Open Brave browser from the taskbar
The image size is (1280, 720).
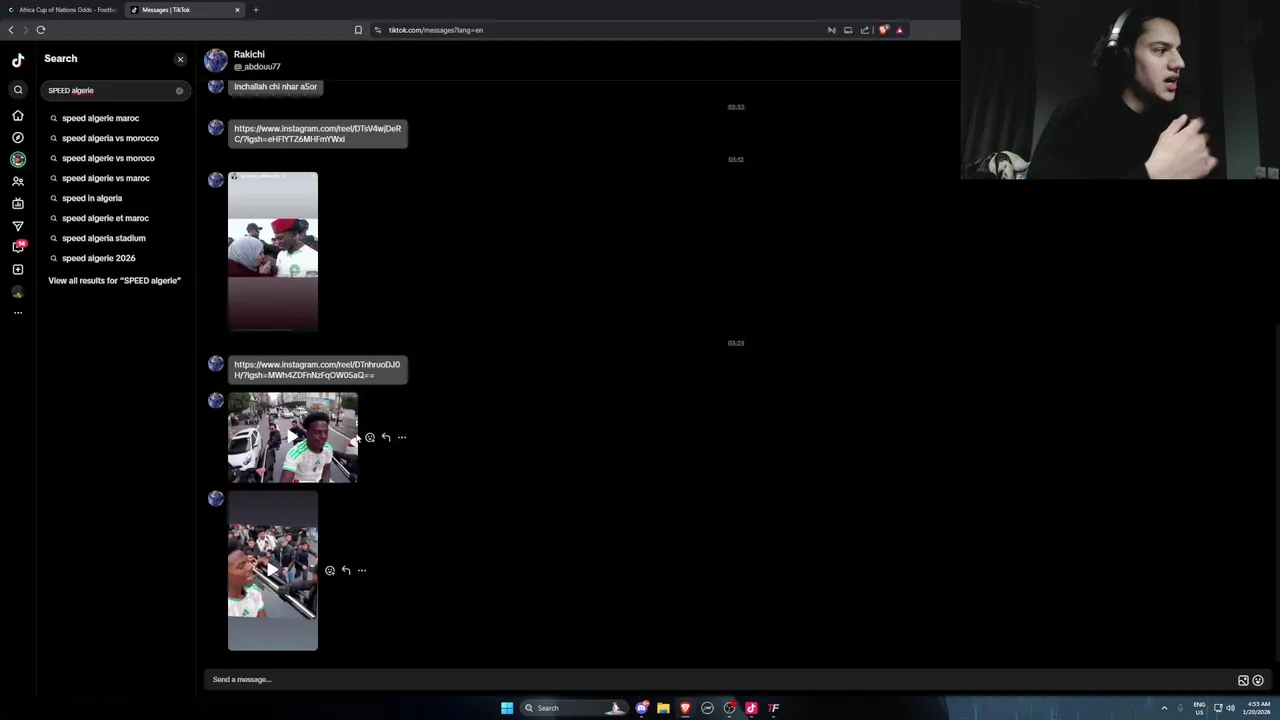click(685, 708)
